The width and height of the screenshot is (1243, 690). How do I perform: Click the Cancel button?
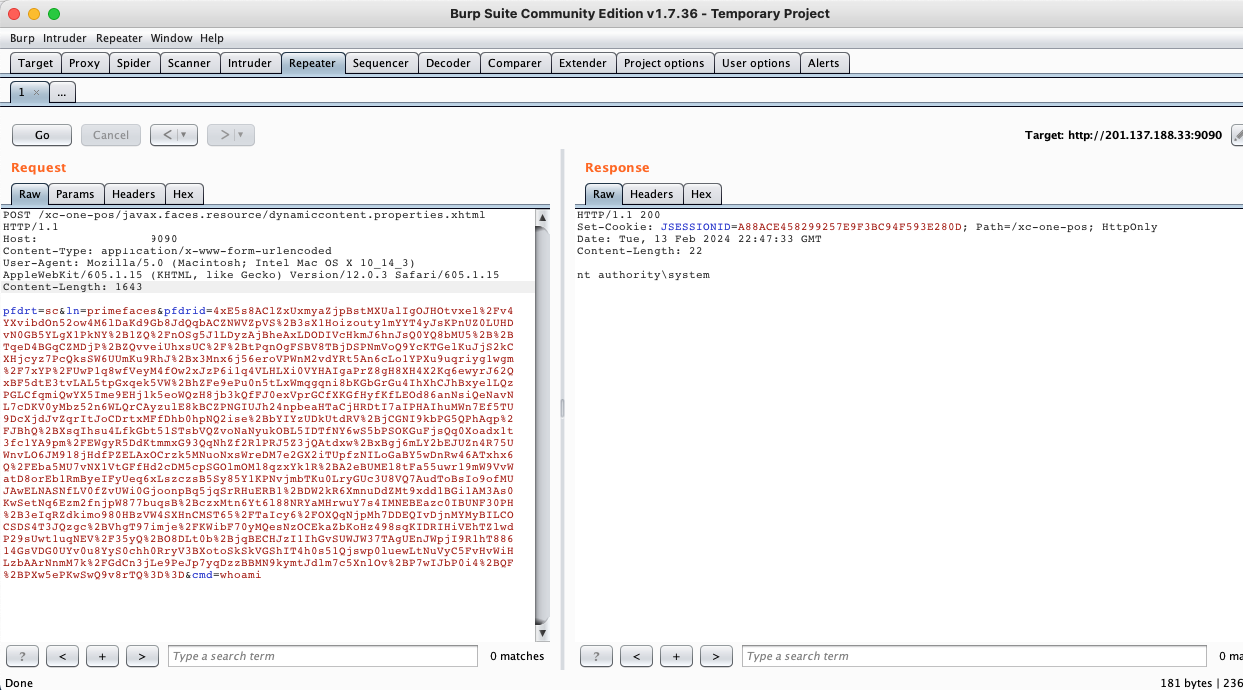pyautogui.click(x=111, y=135)
